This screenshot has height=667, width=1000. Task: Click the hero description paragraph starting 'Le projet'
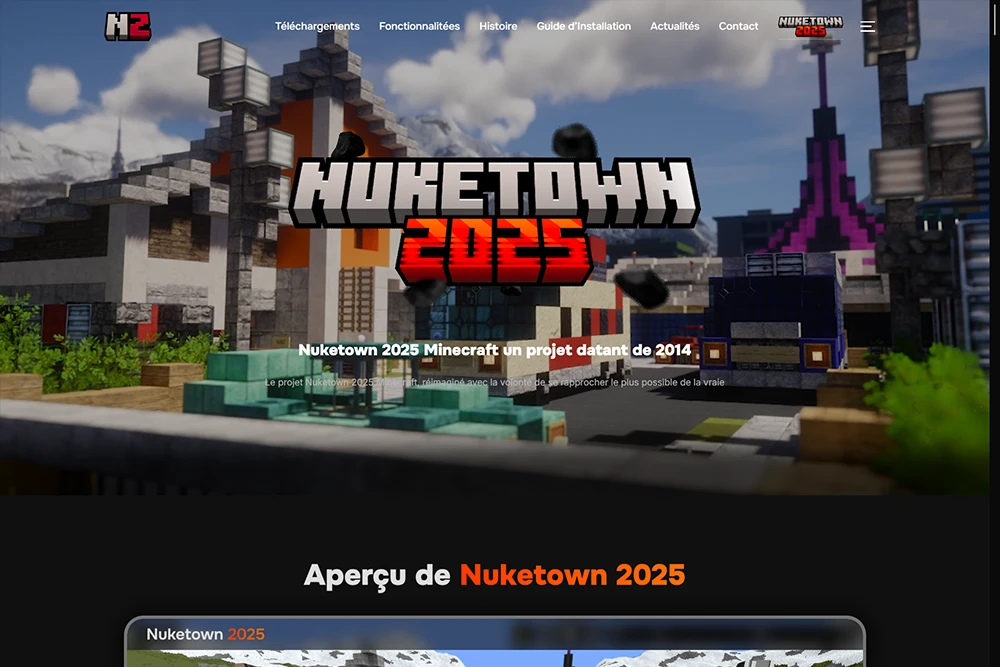pos(494,382)
